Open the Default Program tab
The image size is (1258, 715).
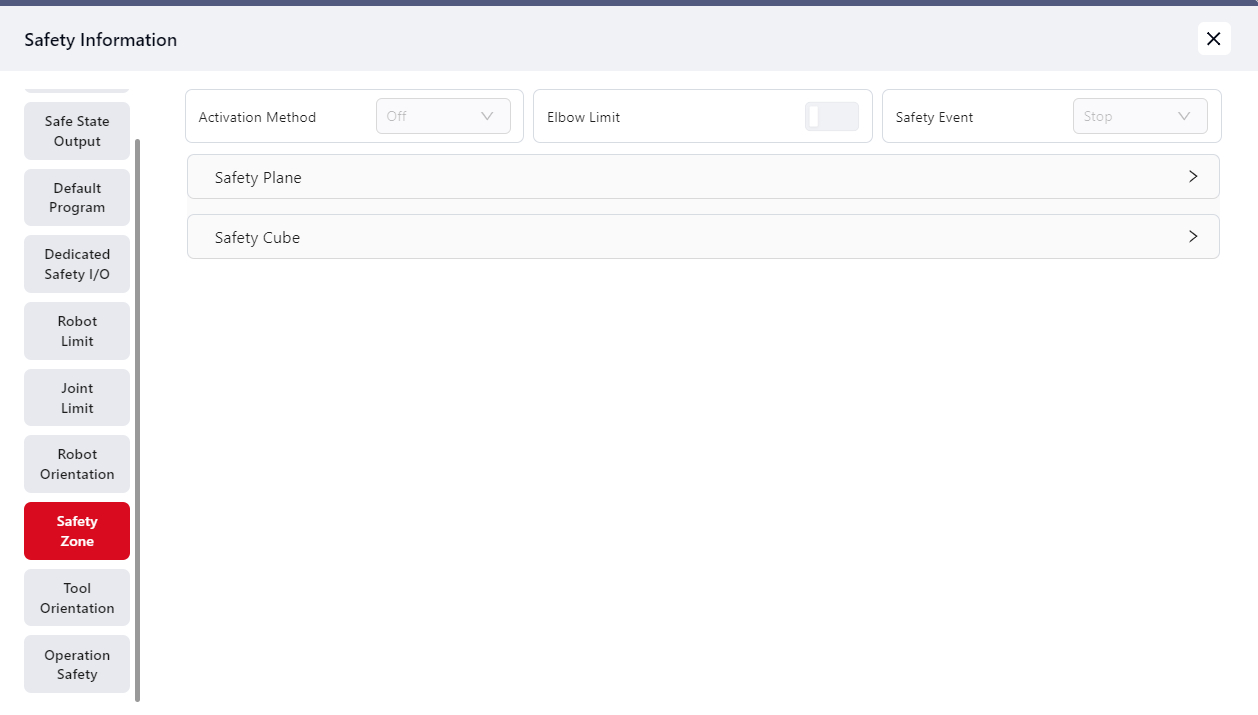[x=77, y=198]
